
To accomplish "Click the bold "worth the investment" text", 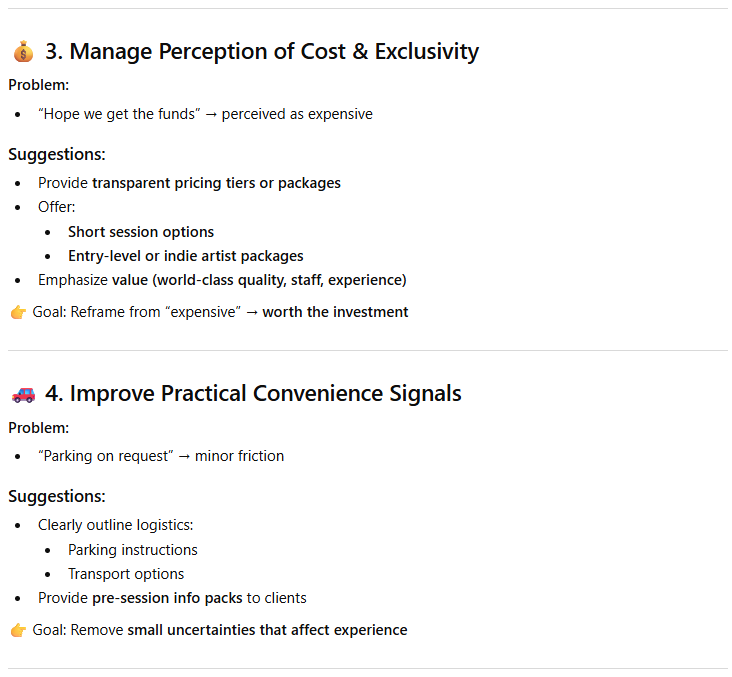I will (x=335, y=312).
